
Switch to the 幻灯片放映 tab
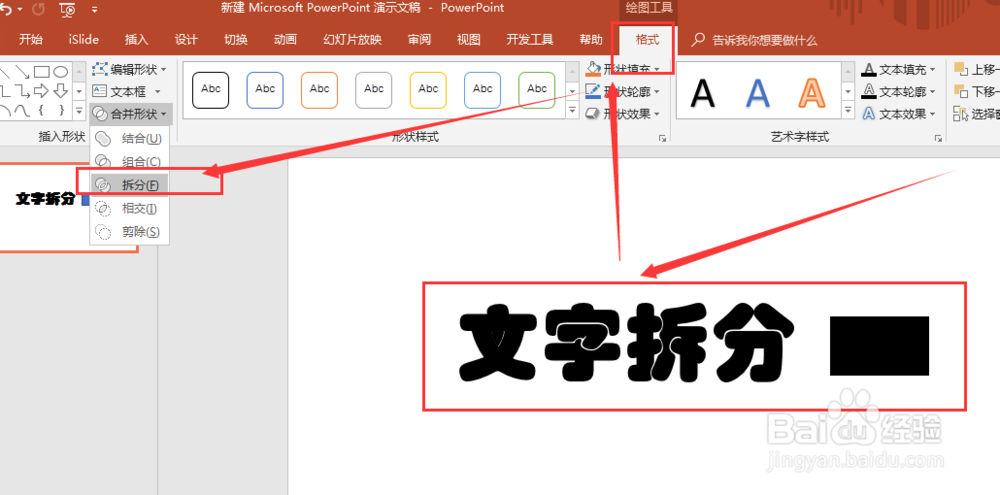353,40
